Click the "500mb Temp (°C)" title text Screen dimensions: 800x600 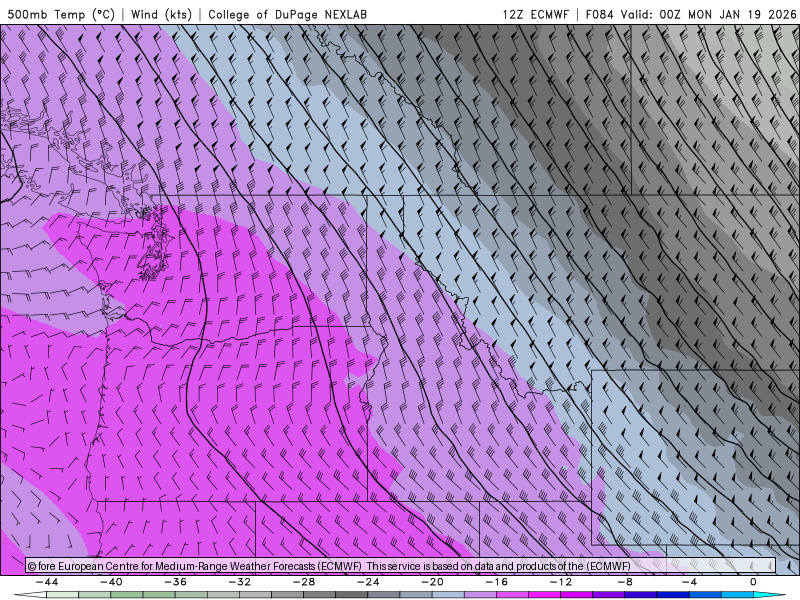(61, 14)
